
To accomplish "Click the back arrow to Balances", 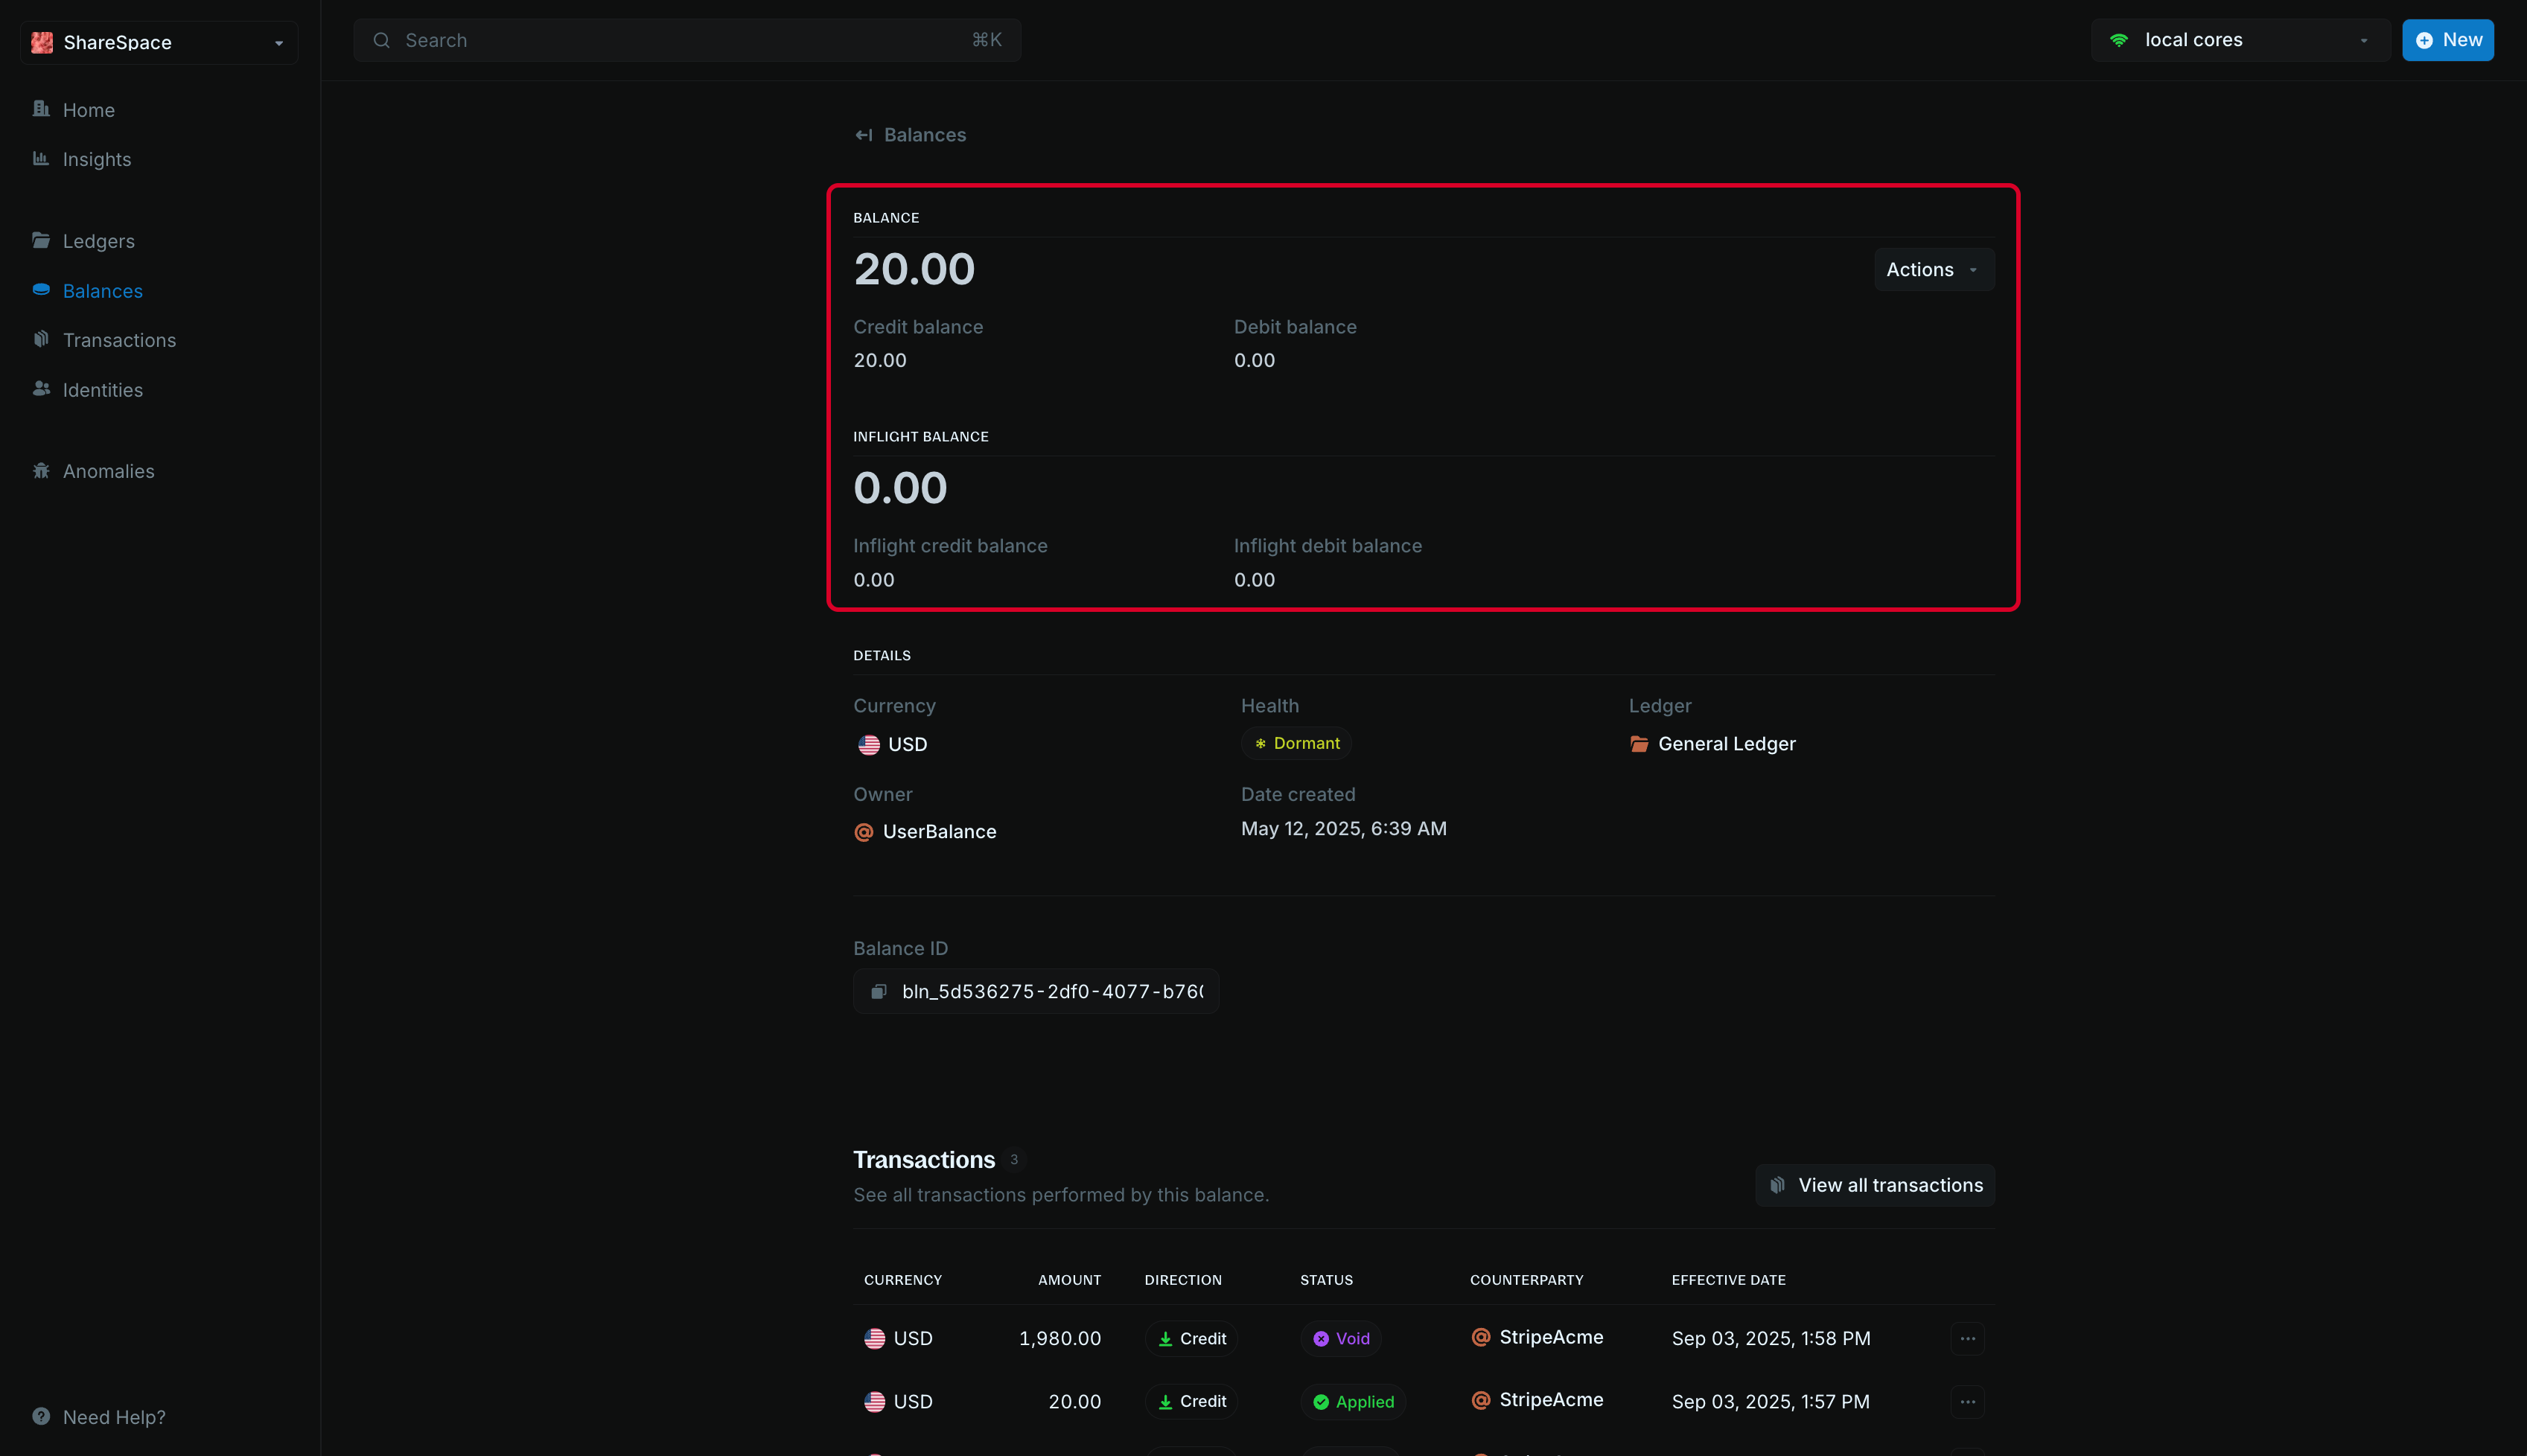I will pyautogui.click(x=863, y=135).
